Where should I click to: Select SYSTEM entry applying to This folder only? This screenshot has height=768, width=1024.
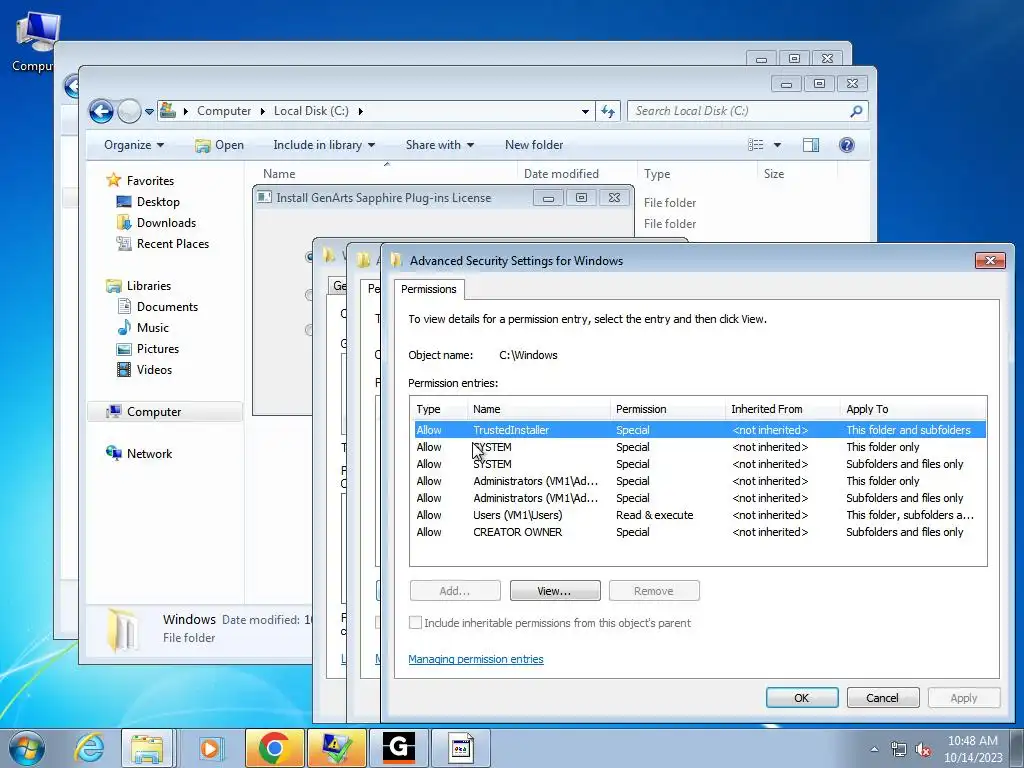(x=700, y=447)
